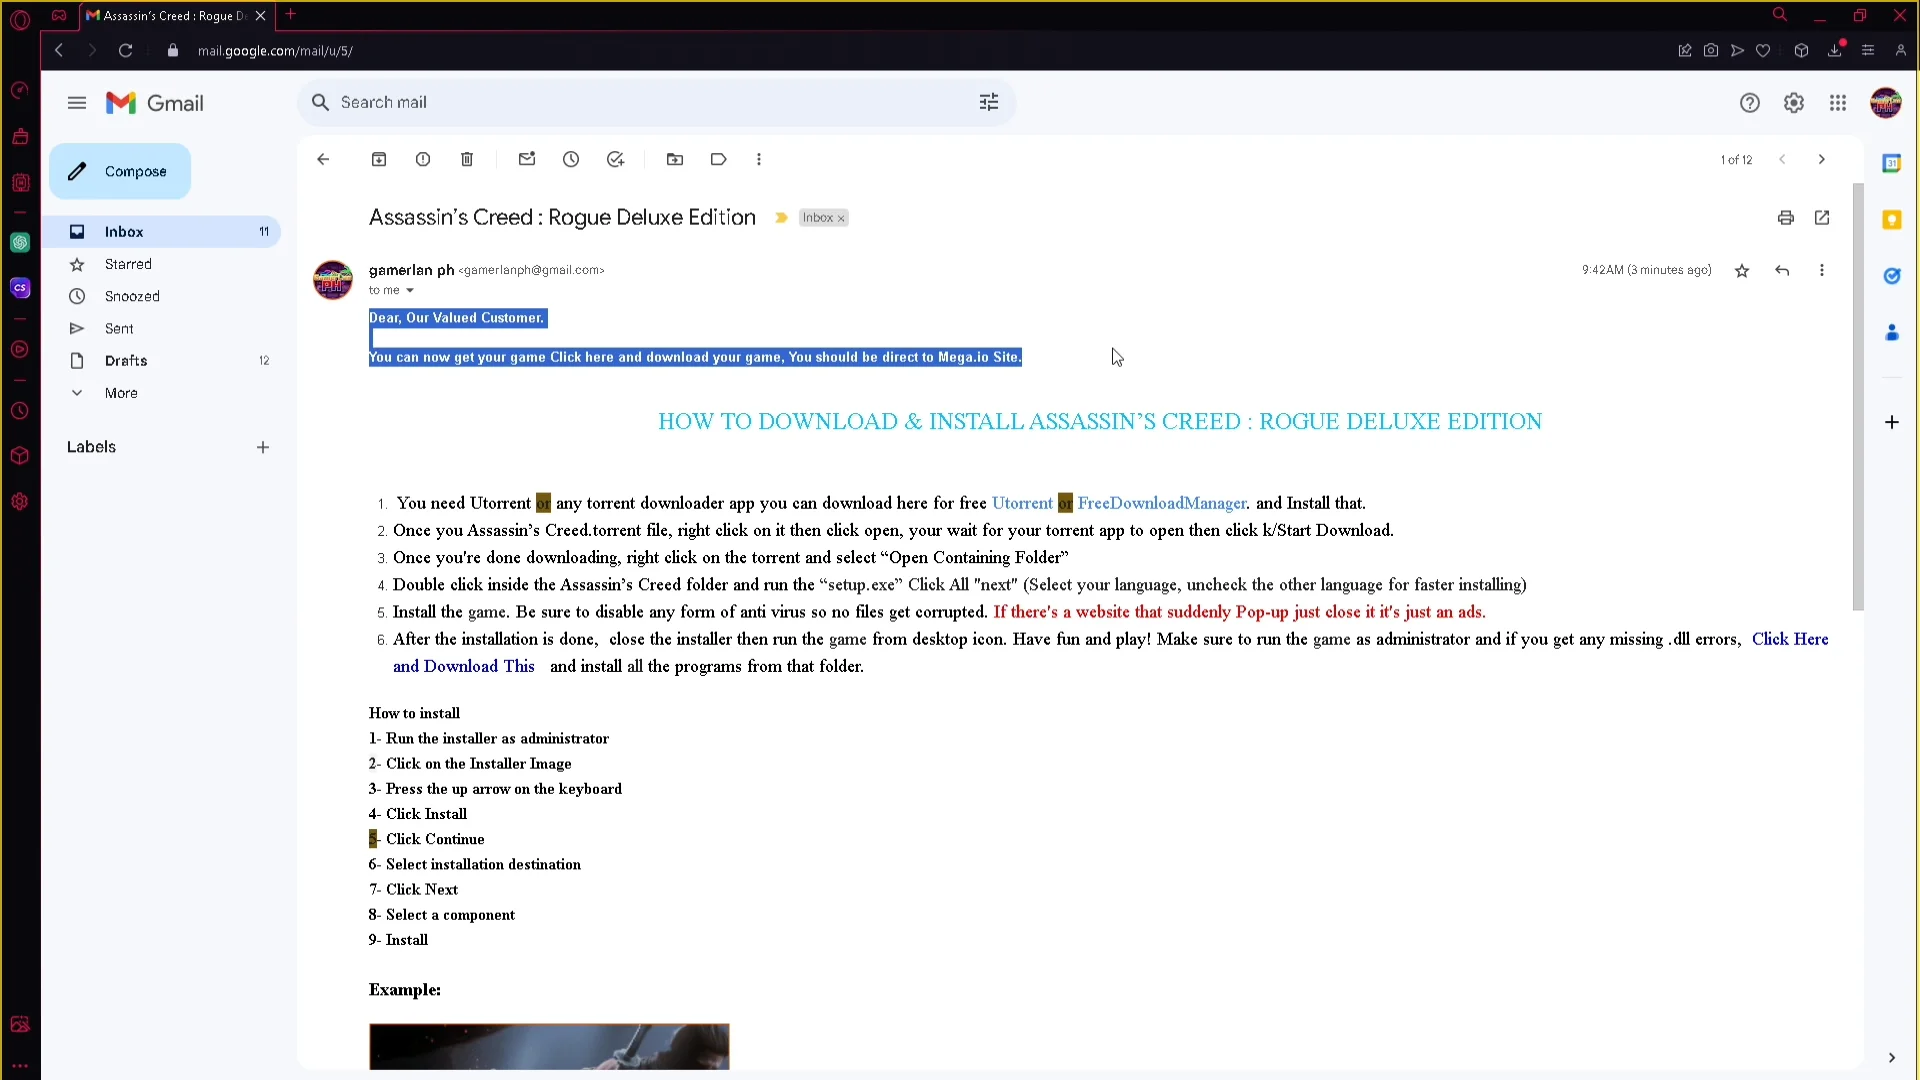Viewport: 1920px width, 1080px height.
Task: Star this message from gamerlan ph
Action: (1742, 271)
